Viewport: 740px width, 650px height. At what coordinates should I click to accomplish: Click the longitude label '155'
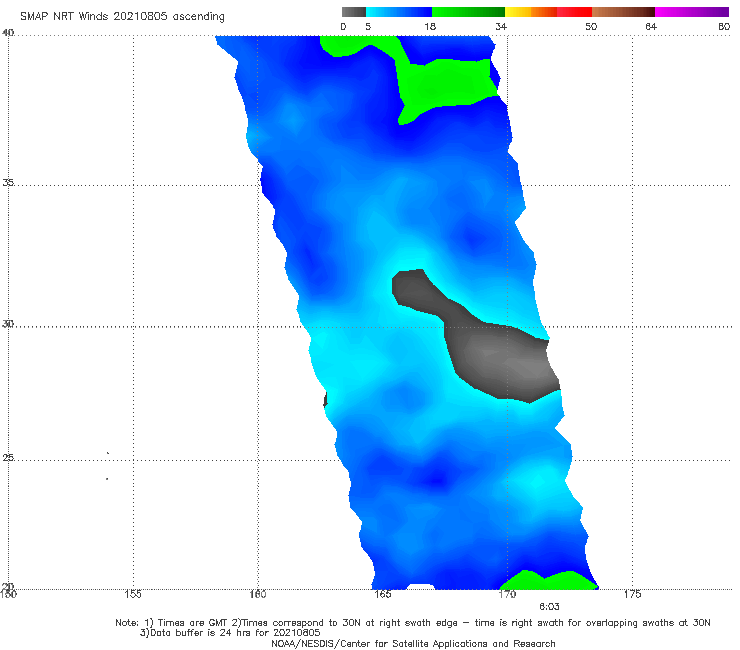[x=133, y=594]
